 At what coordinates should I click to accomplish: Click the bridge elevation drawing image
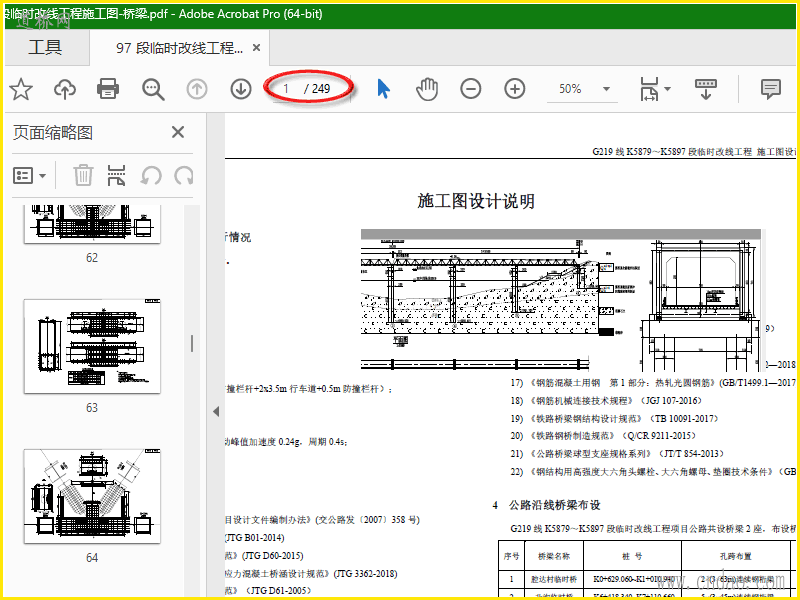click(x=561, y=301)
